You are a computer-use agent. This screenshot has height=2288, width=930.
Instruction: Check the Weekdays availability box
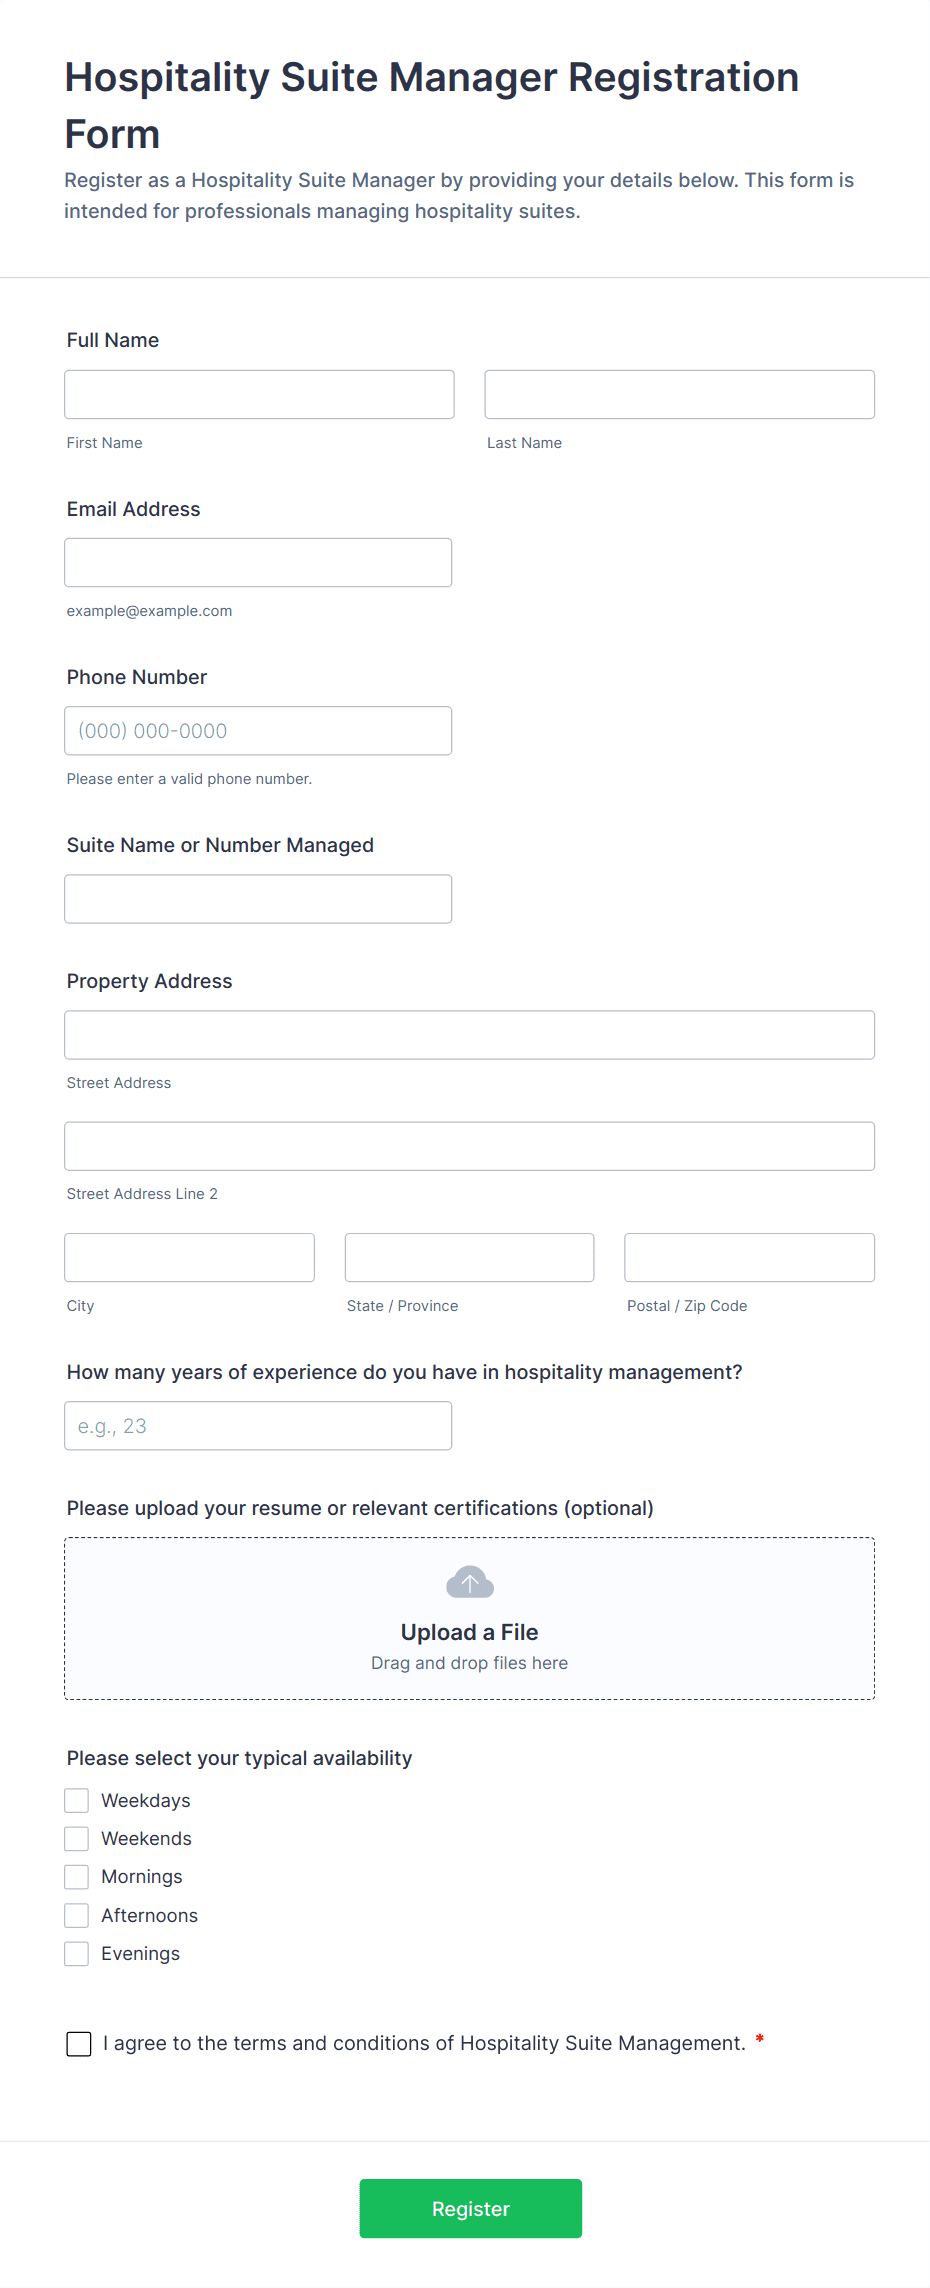tap(77, 1800)
